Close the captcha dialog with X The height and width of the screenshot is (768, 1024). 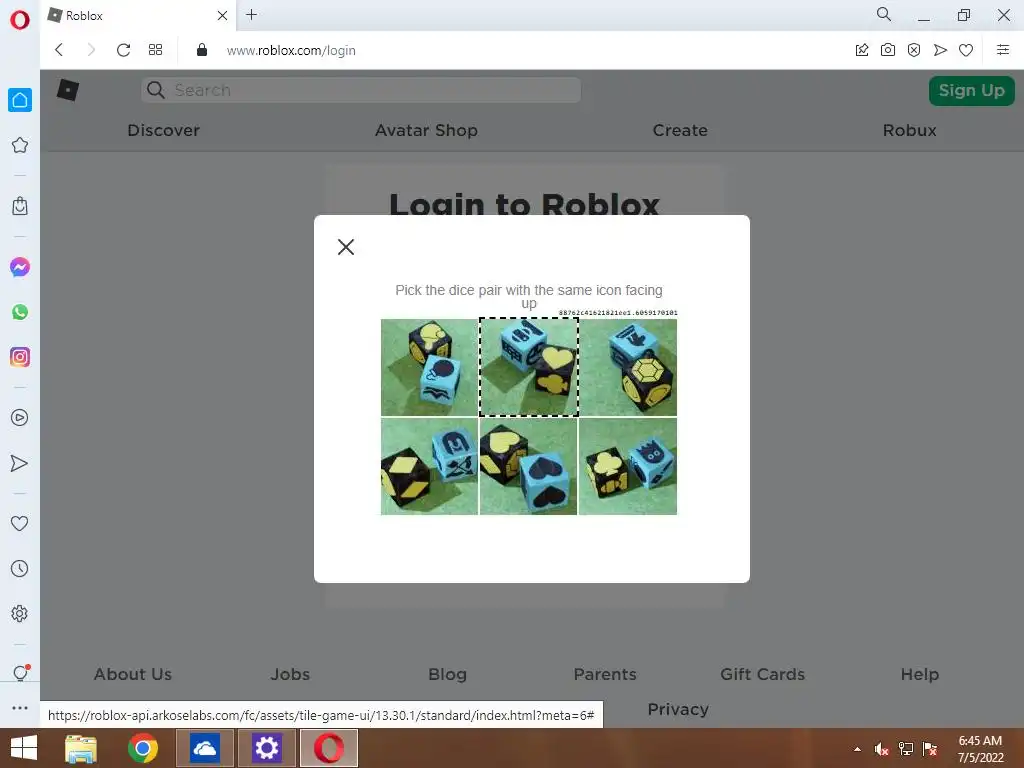pos(345,246)
